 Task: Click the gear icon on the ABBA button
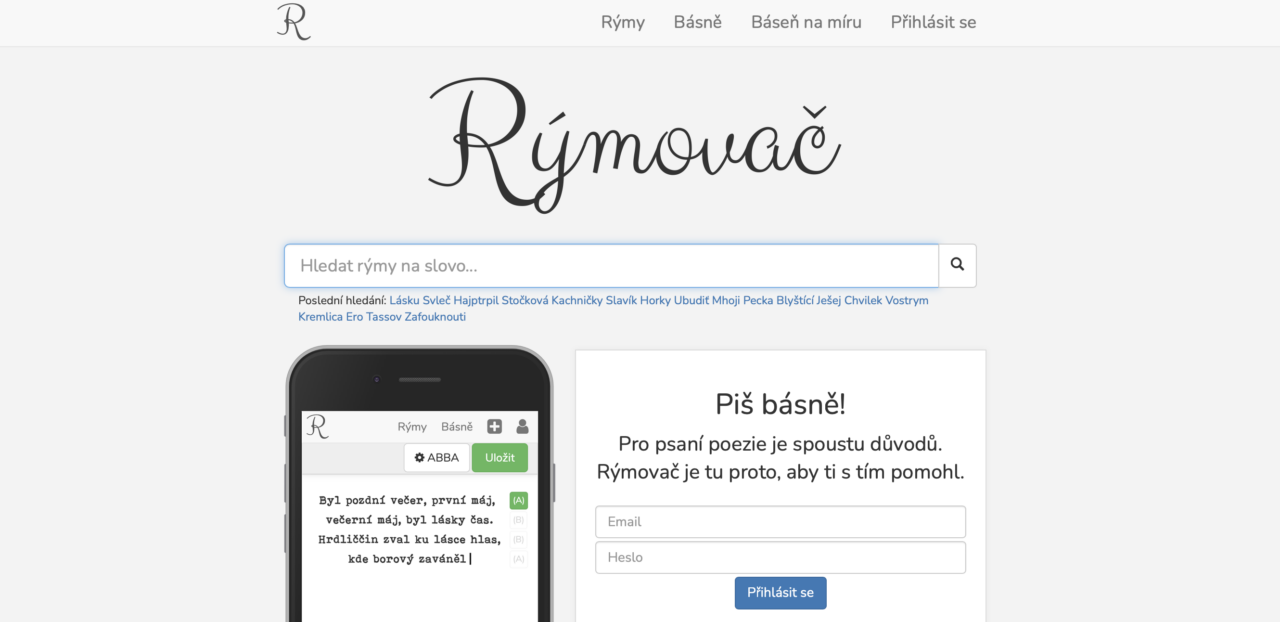[x=419, y=457]
